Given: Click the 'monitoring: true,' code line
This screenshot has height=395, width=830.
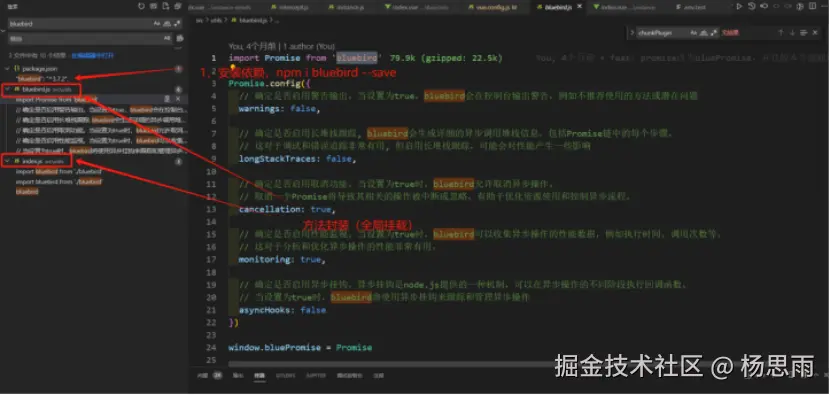Looking at the screenshot, I should coord(282,259).
